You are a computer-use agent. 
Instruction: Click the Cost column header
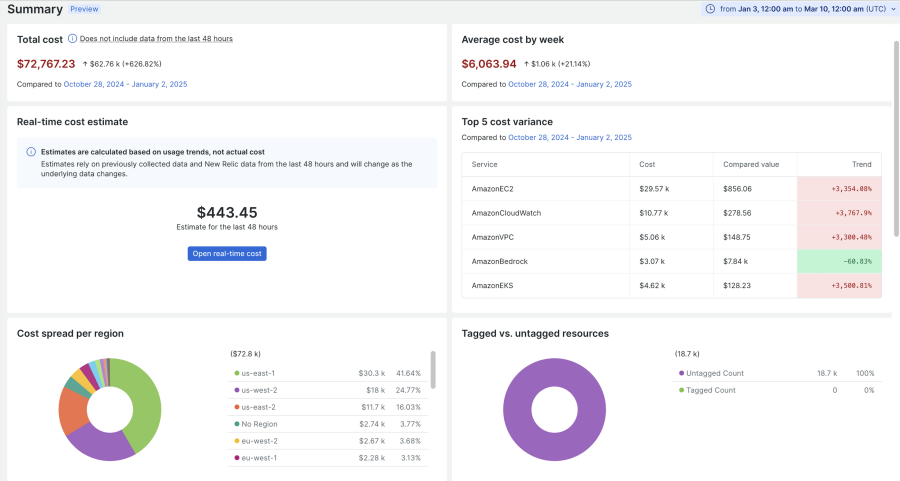(x=647, y=164)
